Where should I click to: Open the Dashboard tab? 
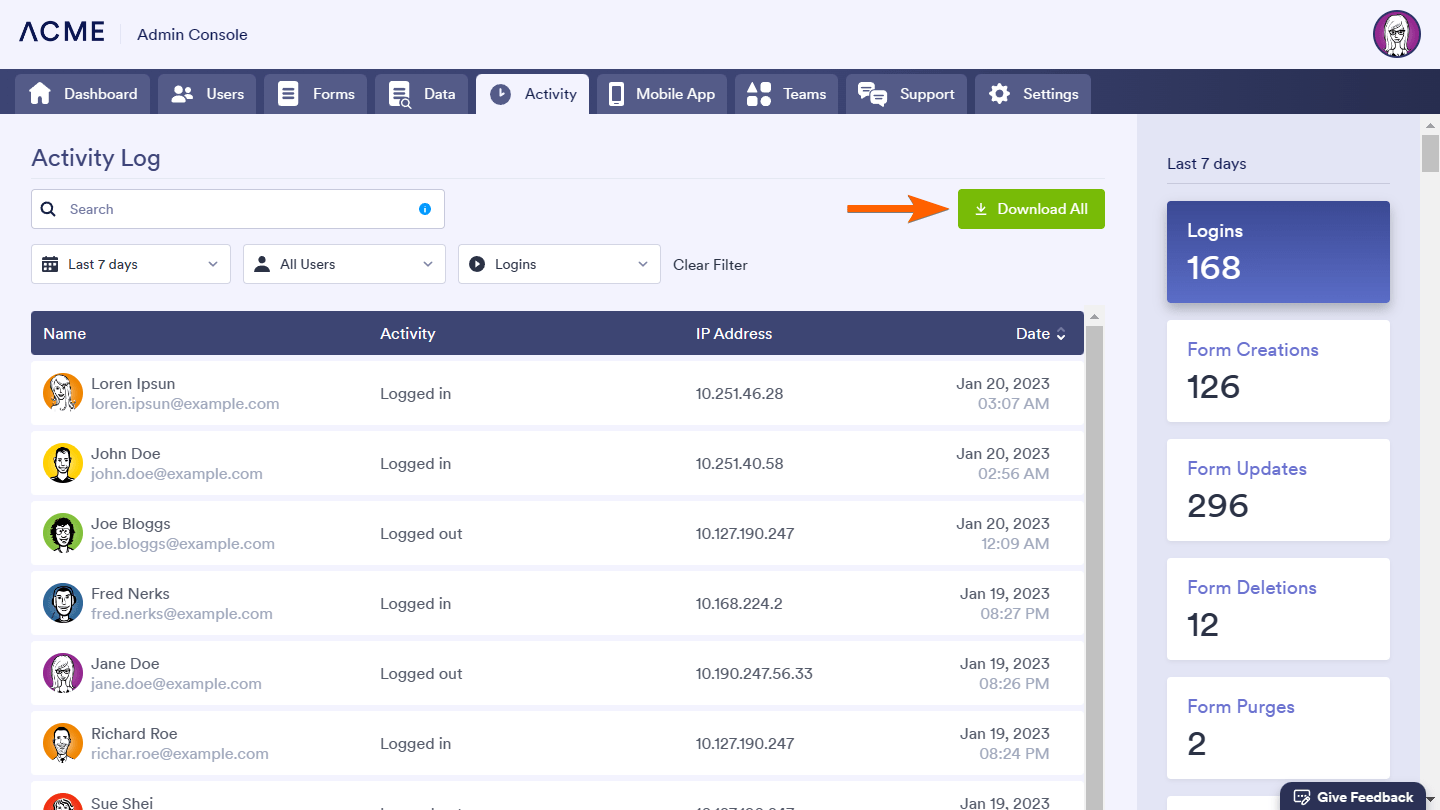point(83,94)
